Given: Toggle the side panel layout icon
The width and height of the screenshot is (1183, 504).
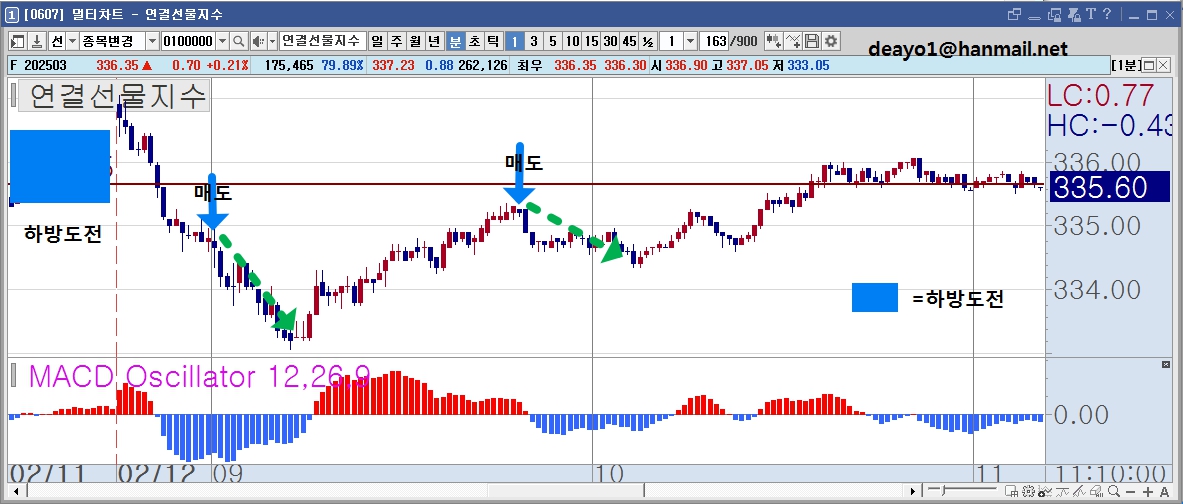Looking at the screenshot, I should point(17,40).
